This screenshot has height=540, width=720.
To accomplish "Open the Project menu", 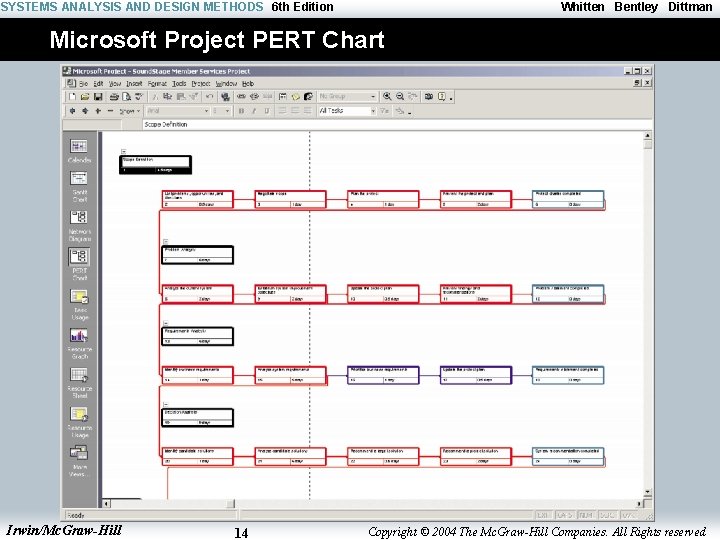I will click(x=201, y=84).
